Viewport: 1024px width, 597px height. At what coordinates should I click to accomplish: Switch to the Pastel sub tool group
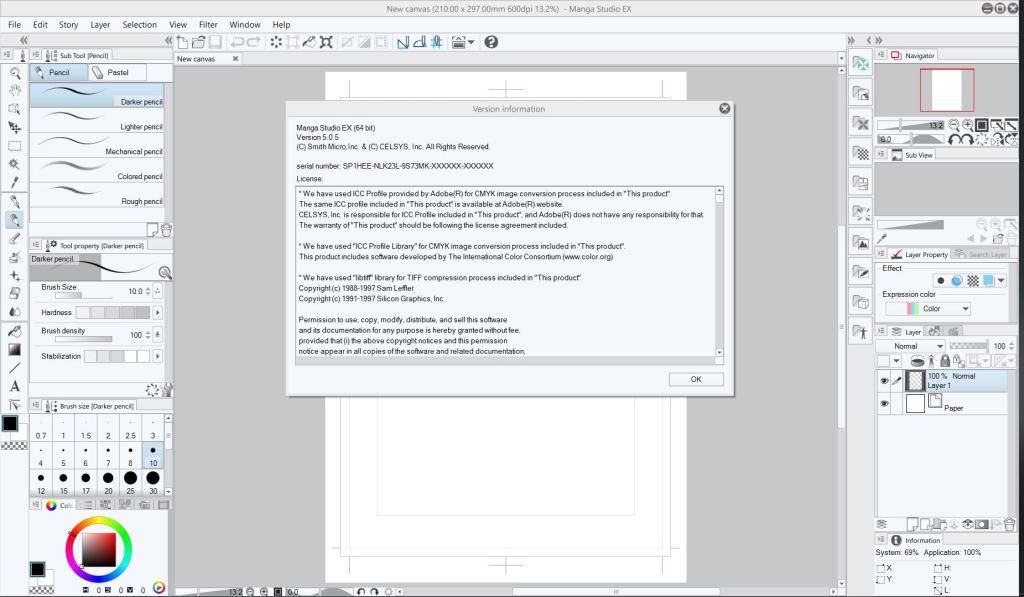[115, 73]
